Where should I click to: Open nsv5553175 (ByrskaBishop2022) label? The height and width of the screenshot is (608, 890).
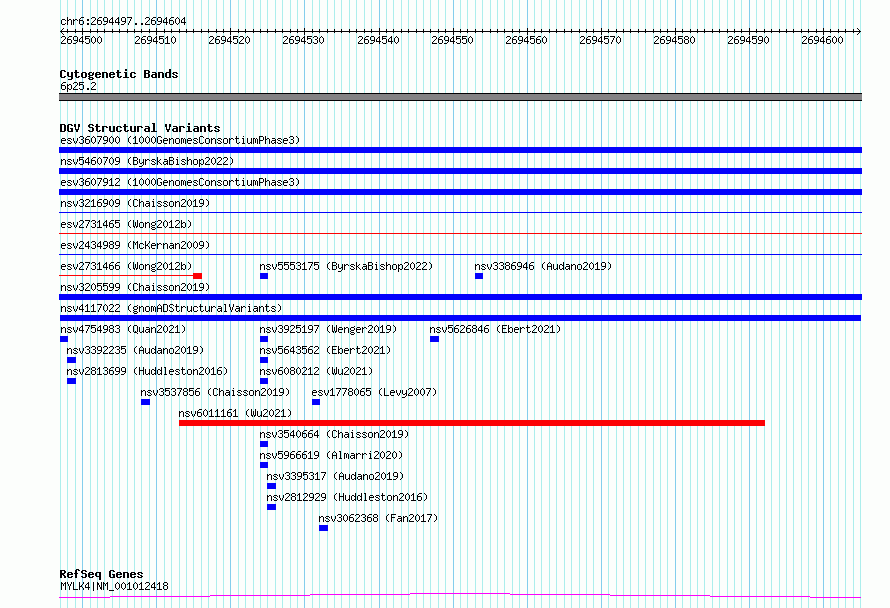tap(346, 266)
